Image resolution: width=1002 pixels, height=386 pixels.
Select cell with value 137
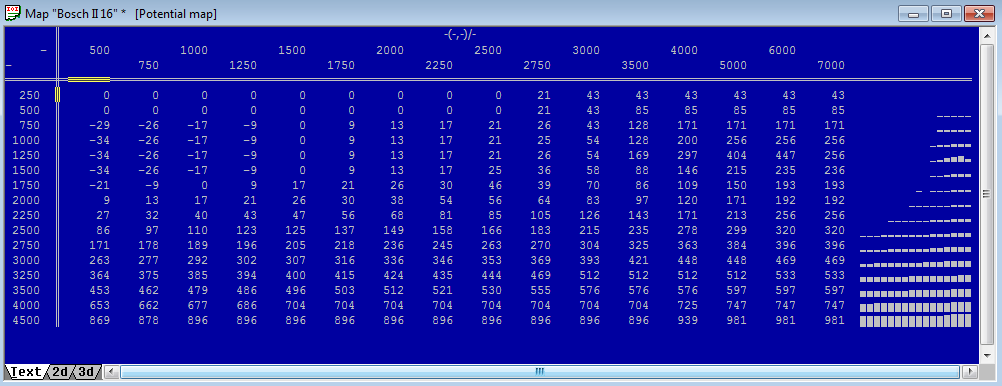(344, 231)
